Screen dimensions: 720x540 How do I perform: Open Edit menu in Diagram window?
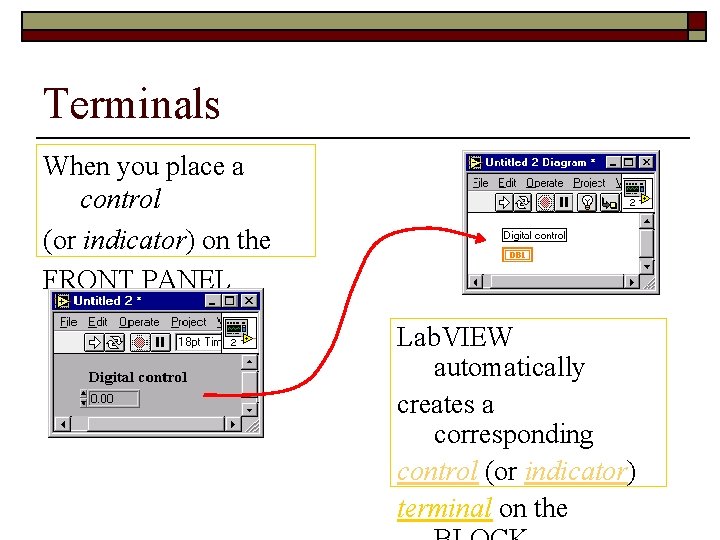507,183
